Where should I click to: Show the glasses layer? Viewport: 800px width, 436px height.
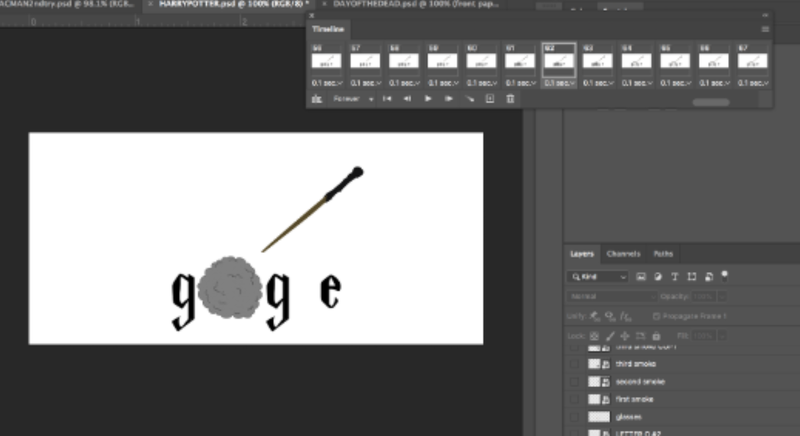point(574,417)
